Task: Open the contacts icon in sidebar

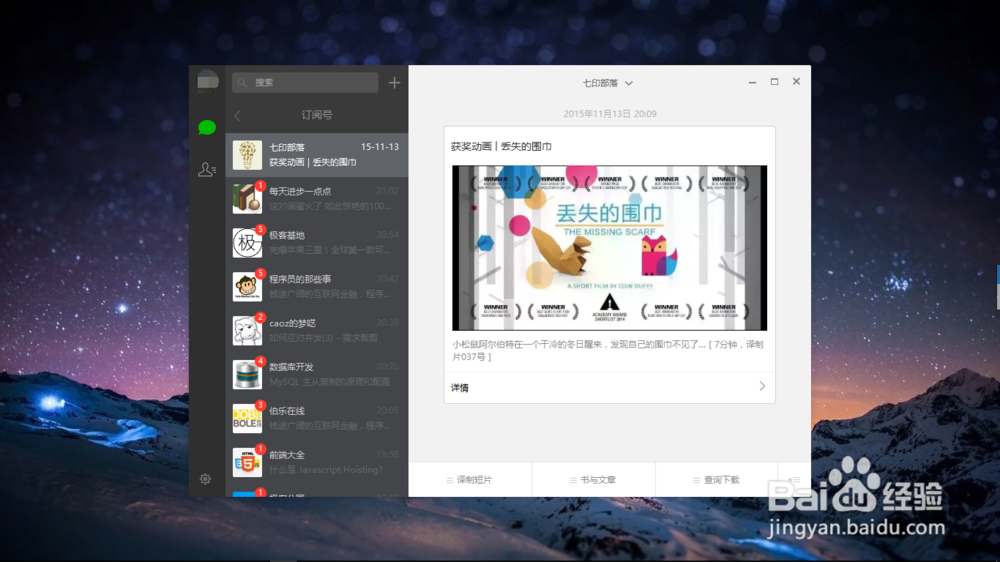Action: pyautogui.click(x=207, y=169)
